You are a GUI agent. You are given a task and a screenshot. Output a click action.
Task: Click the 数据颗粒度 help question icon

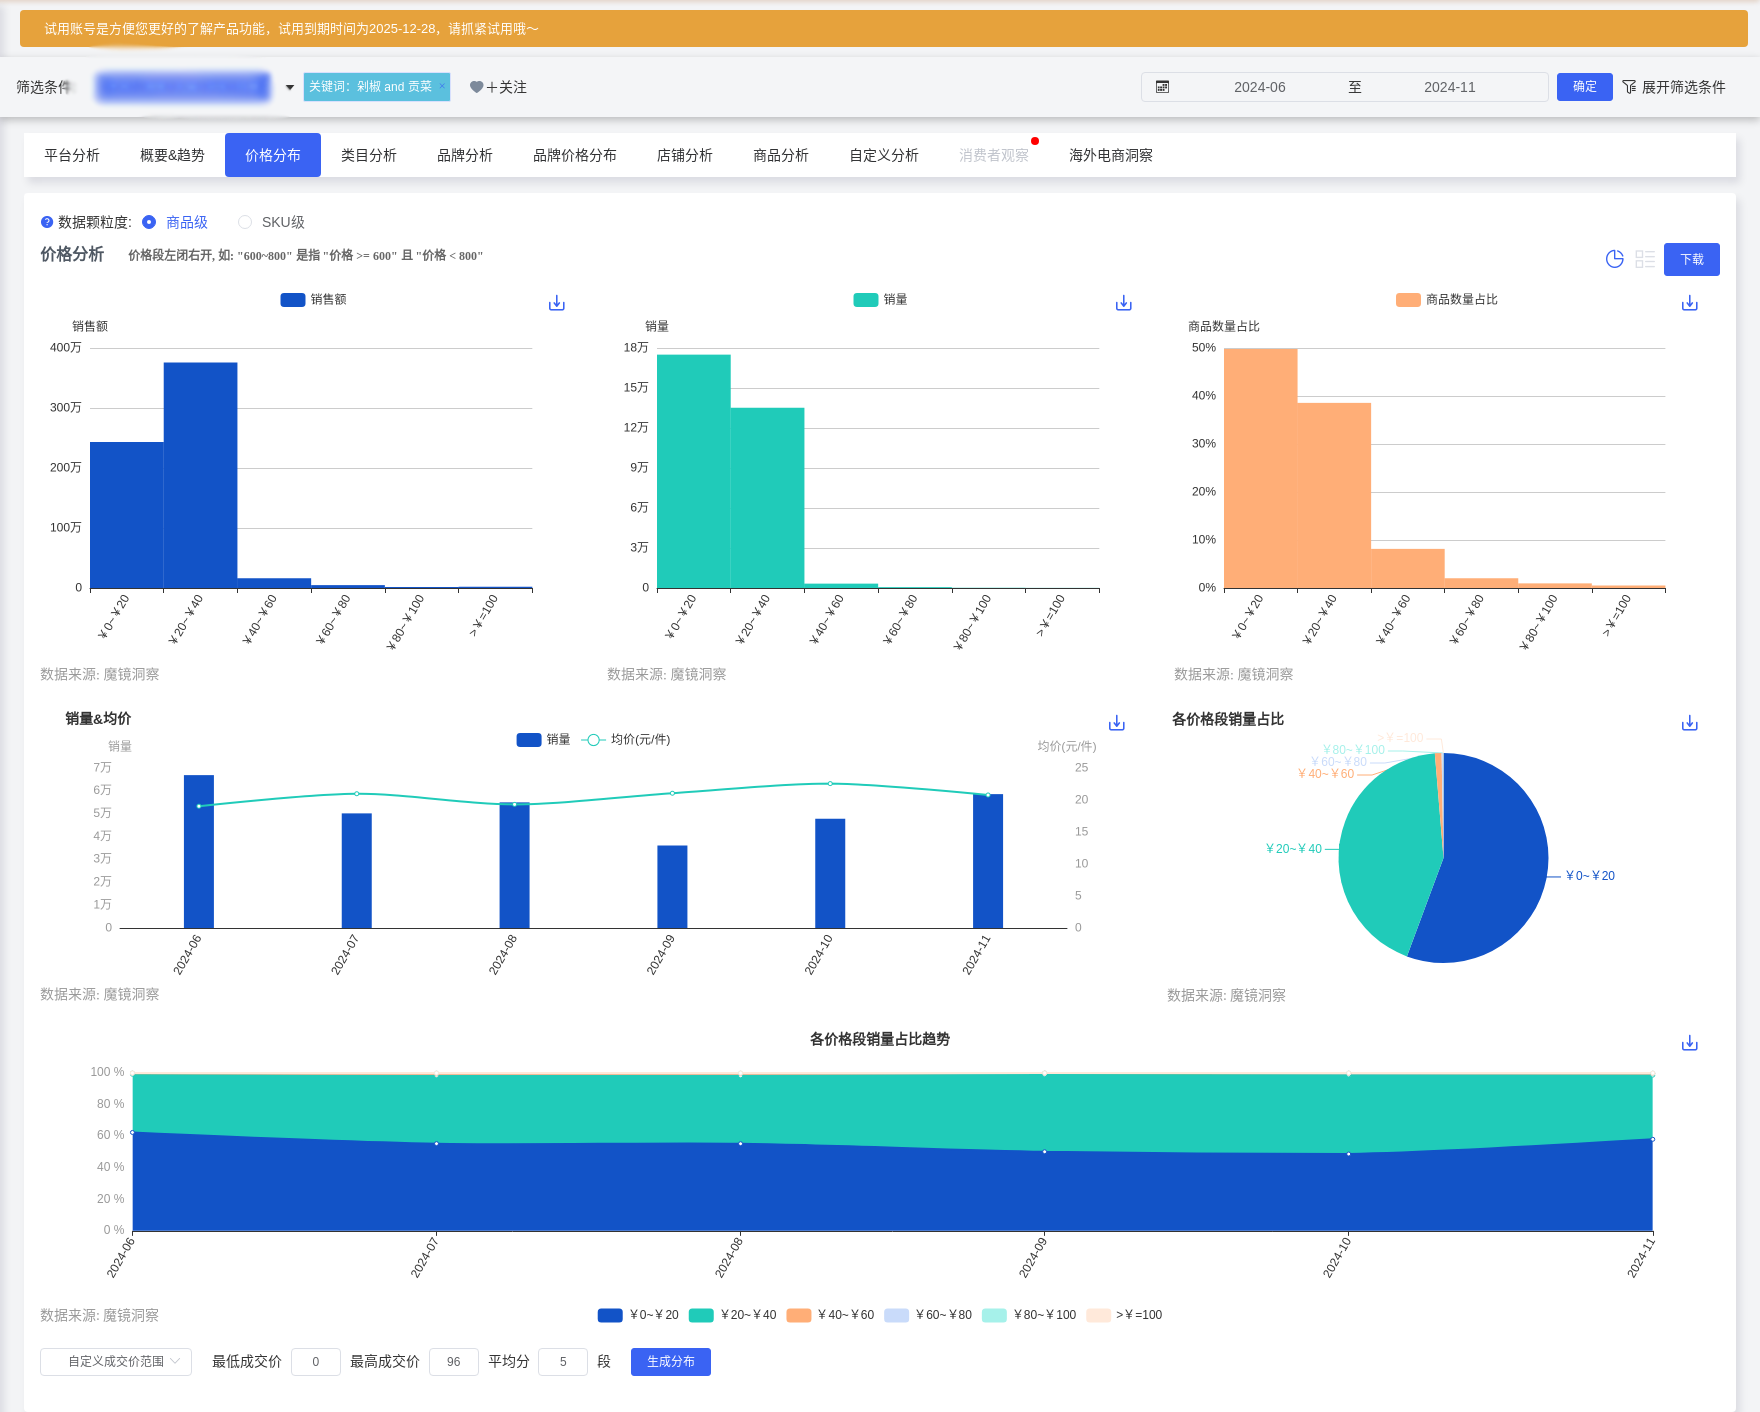(47, 222)
